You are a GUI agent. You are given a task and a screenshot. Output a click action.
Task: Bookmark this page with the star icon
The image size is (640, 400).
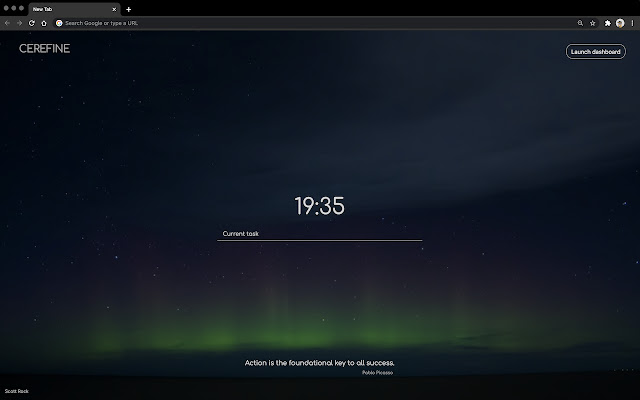[x=593, y=22]
